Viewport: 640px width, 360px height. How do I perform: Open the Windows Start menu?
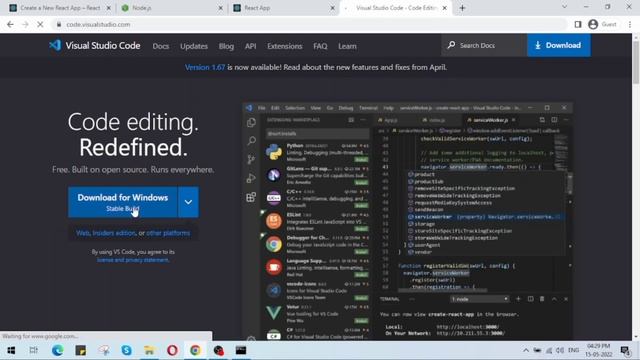click(x=11, y=350)
